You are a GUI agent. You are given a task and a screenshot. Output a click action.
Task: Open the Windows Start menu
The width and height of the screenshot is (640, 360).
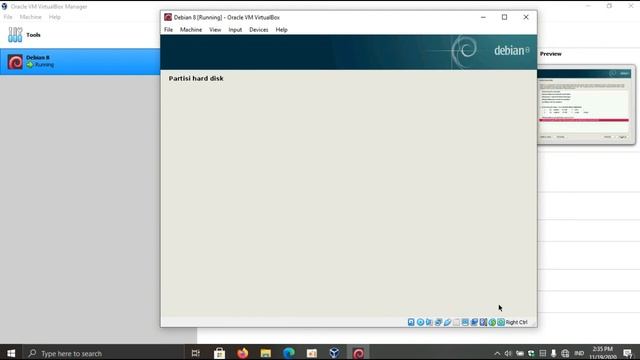click(x=11, y=353)
